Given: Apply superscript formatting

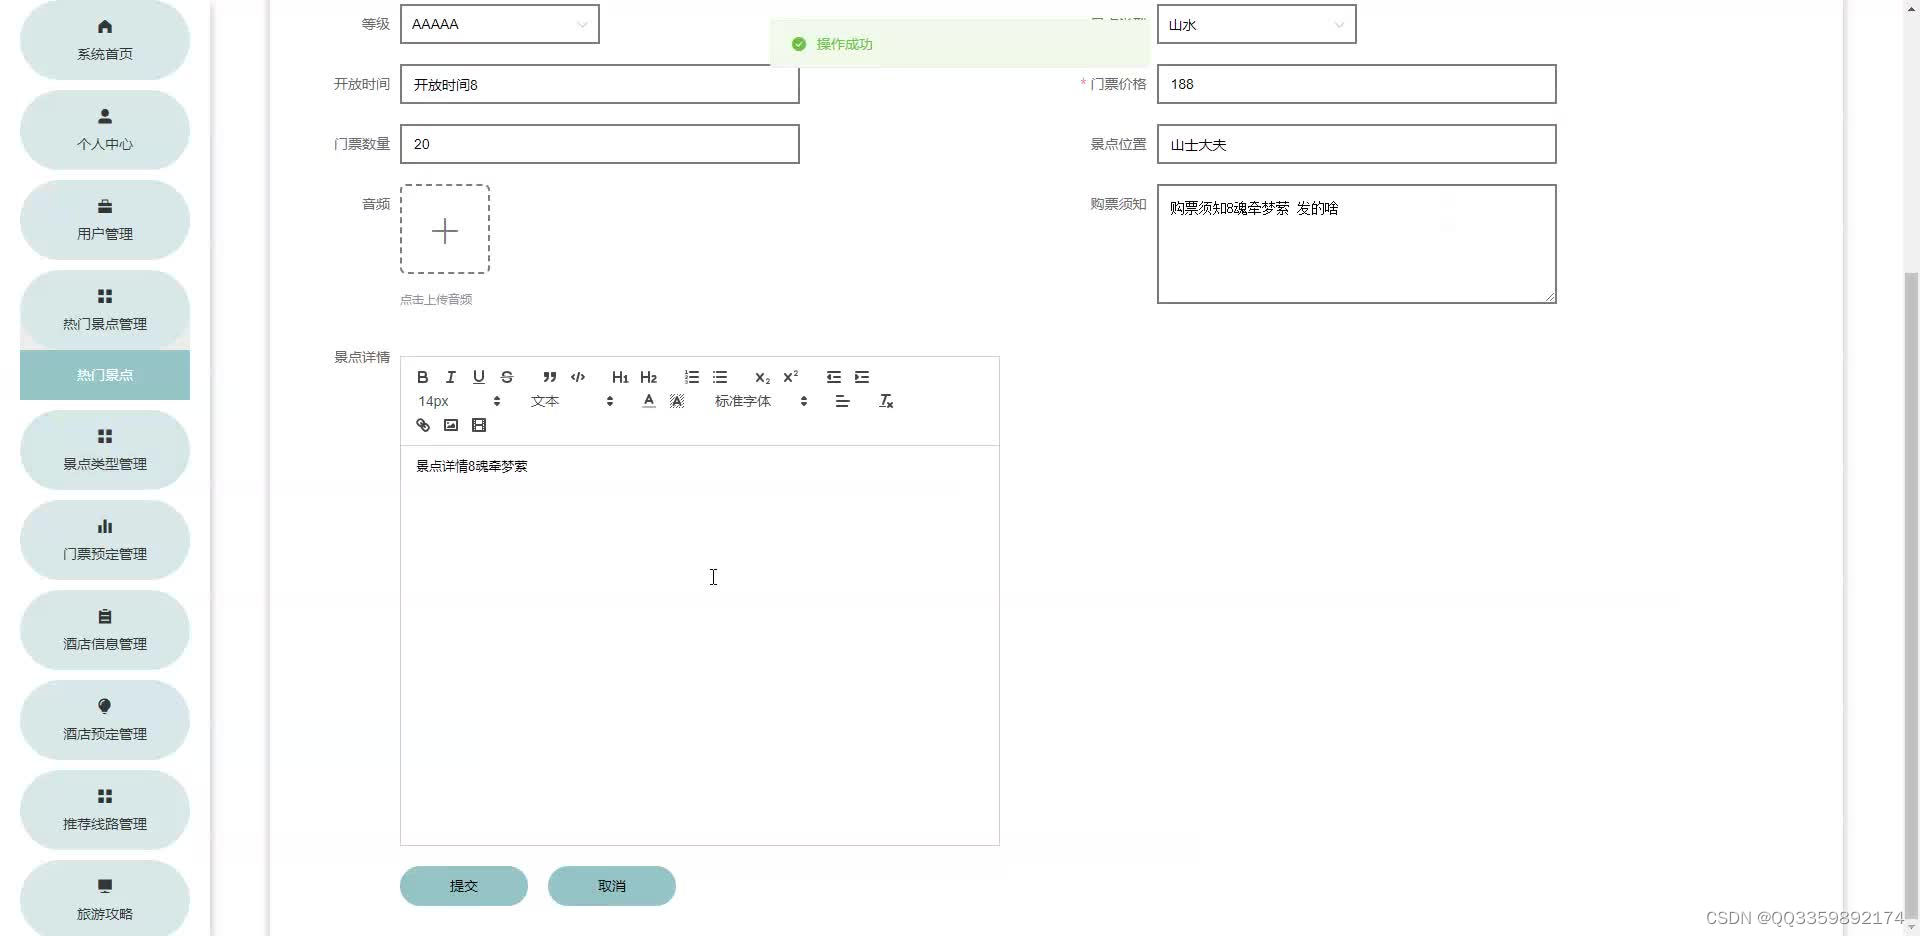Looking at the screenshot, I should 790,377.
